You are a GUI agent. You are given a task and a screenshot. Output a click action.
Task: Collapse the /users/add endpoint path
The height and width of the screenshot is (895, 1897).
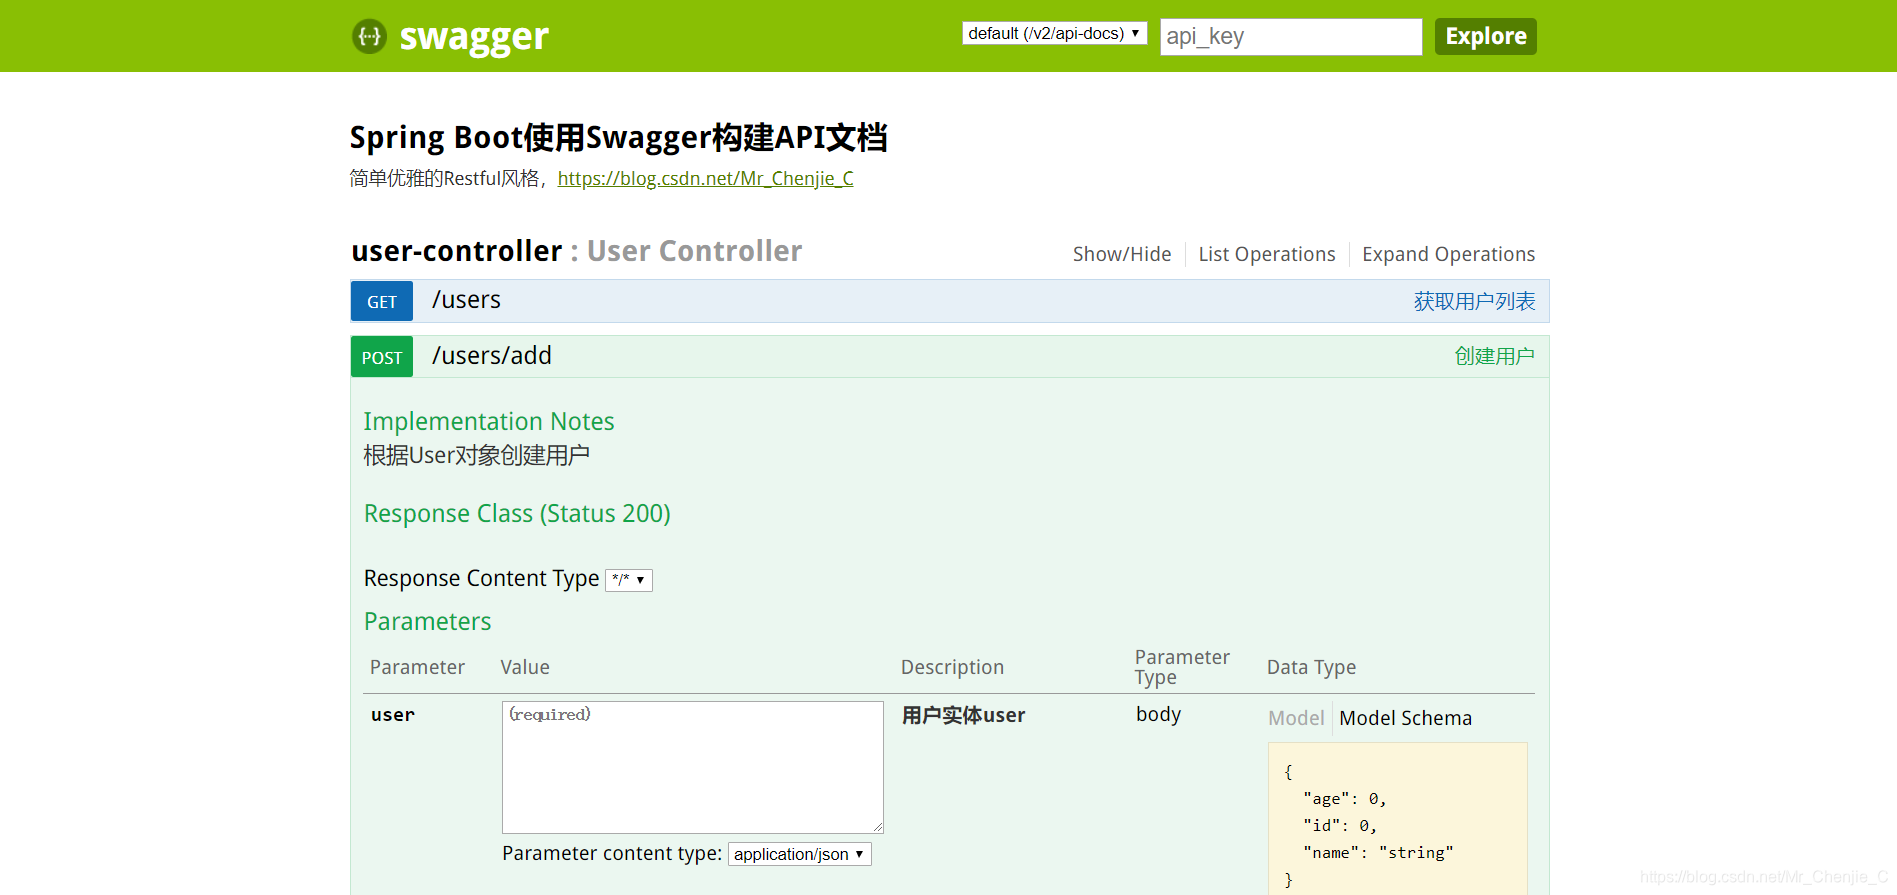pos(491,356)
